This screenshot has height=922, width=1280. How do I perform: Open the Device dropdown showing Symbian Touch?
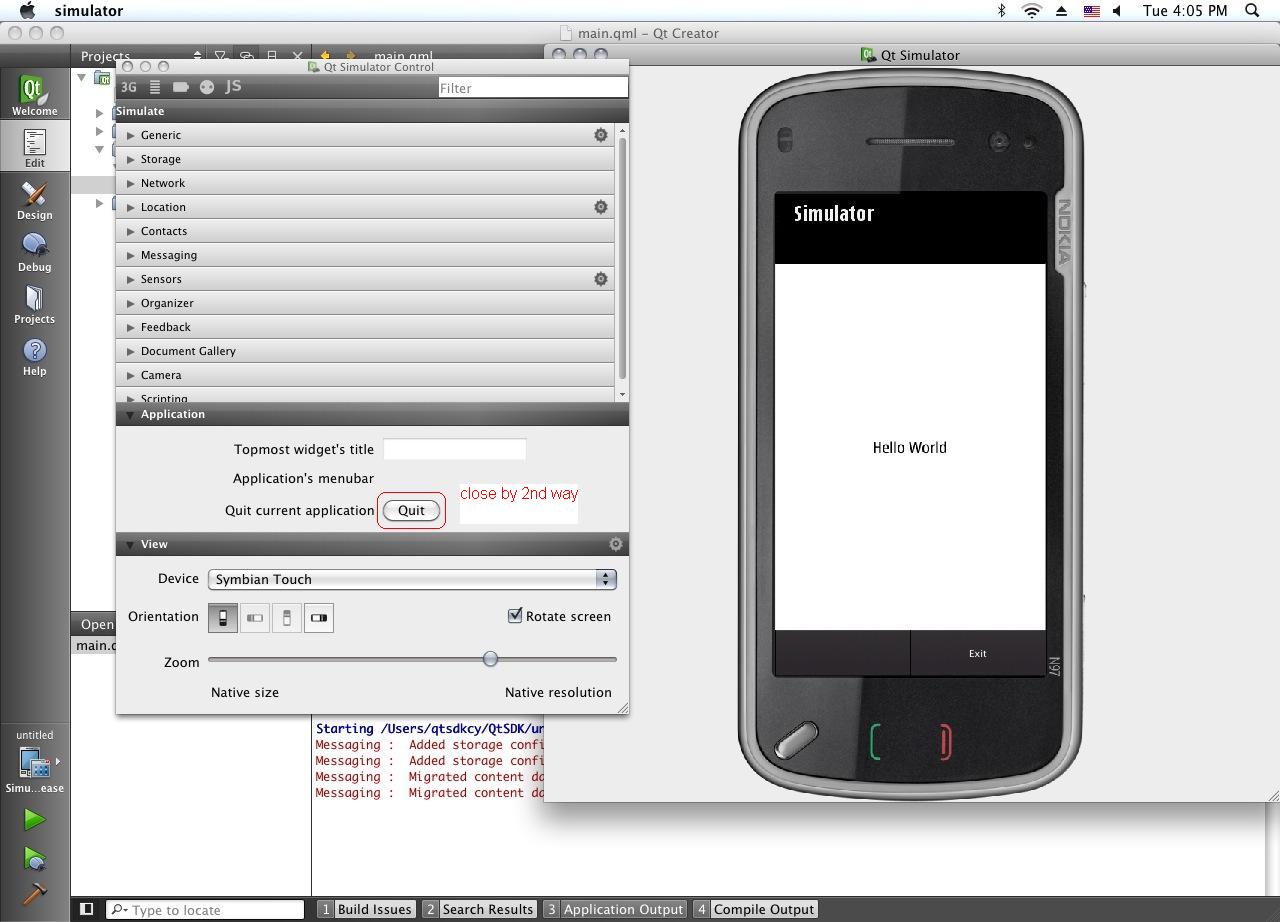click(x=412, y=579)
